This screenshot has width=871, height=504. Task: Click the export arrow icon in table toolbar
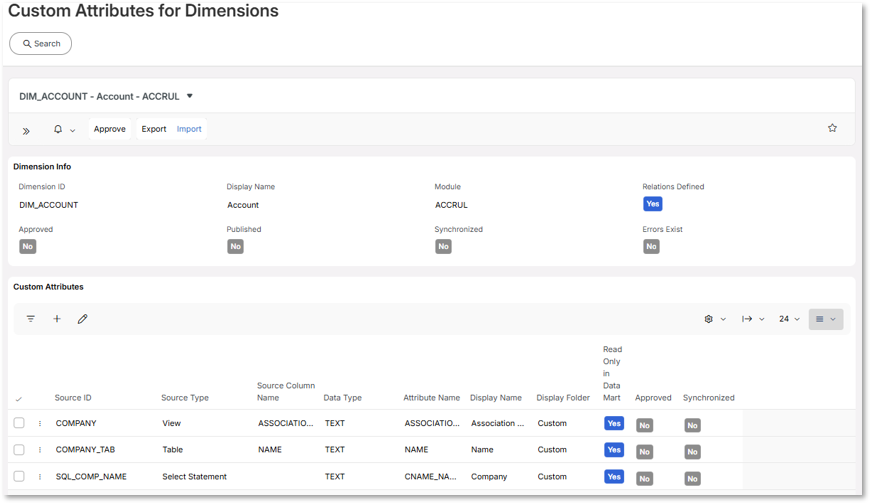747,319
